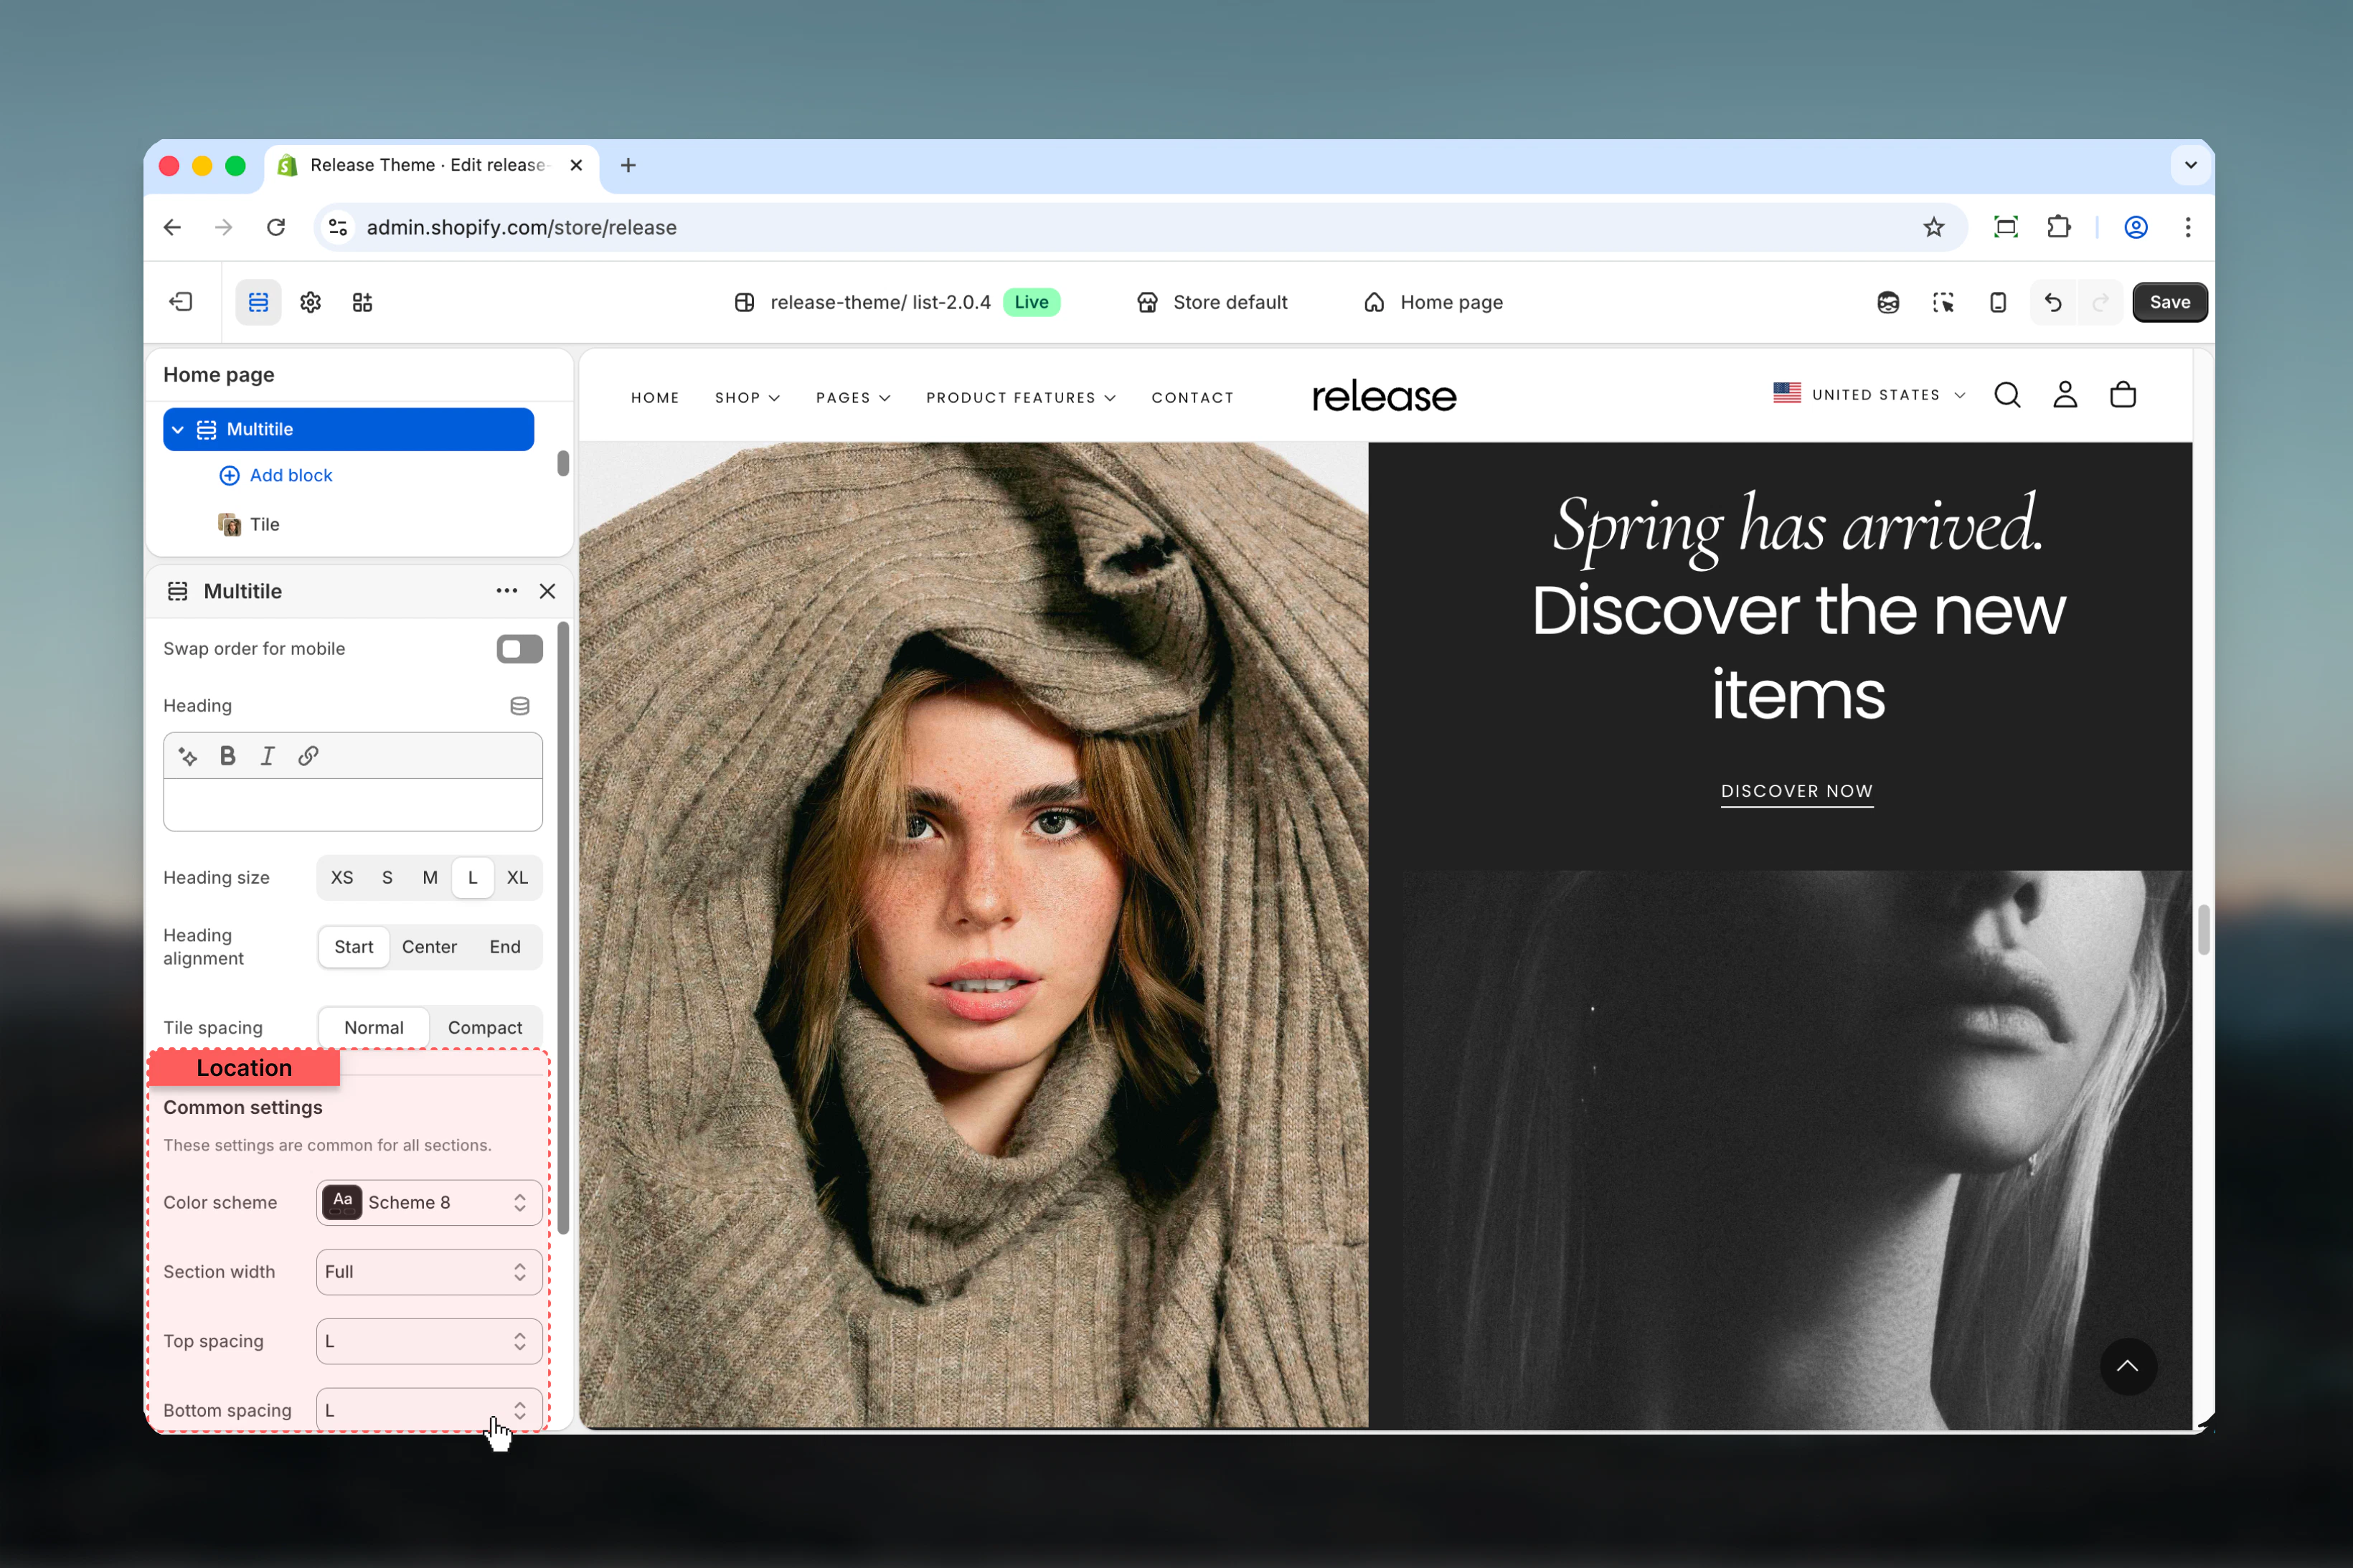Insert a link in heading editor
2353x1568 pixels.
click(308, 756)
